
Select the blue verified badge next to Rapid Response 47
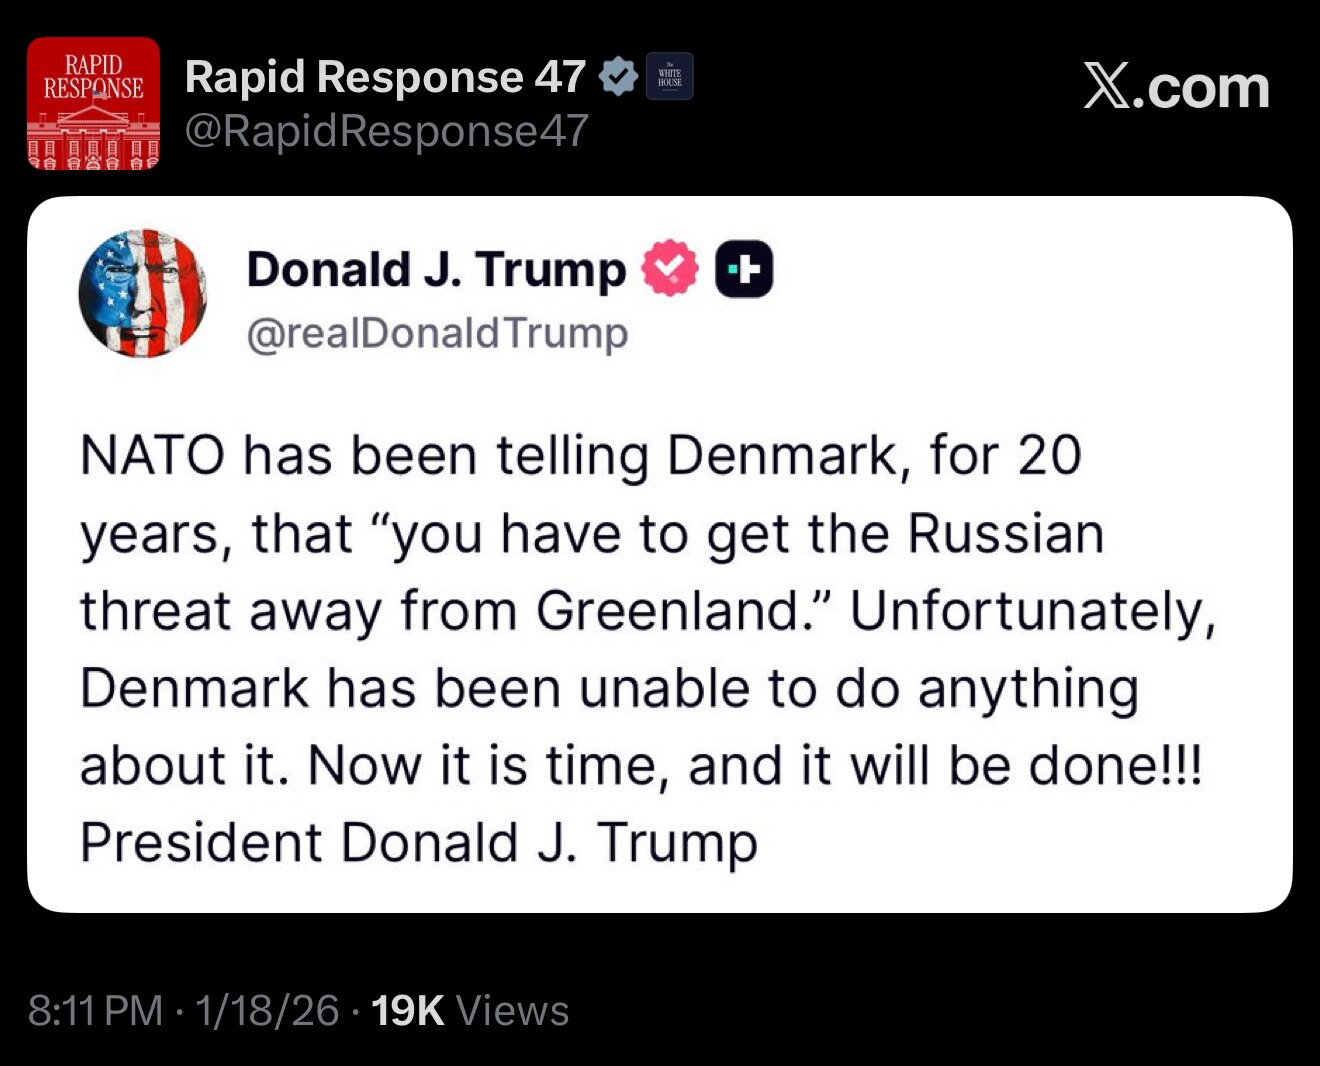click(620, 74)
